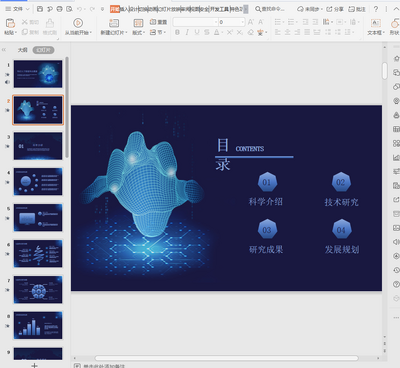The image size is (400, 368).
Task: Expand the bulleted list dropdown
Action: (x=283, y=22)
